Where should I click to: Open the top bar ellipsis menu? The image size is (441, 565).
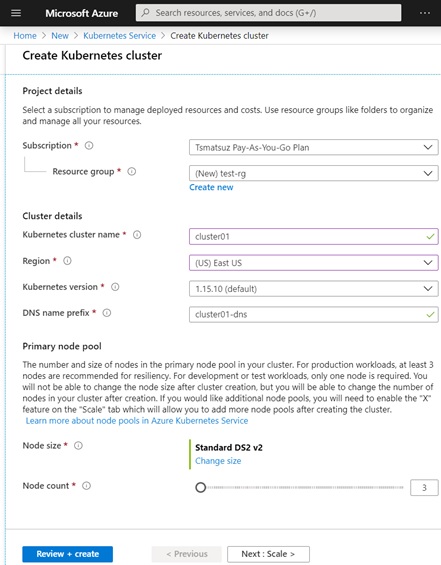click(x=425, y=13)
